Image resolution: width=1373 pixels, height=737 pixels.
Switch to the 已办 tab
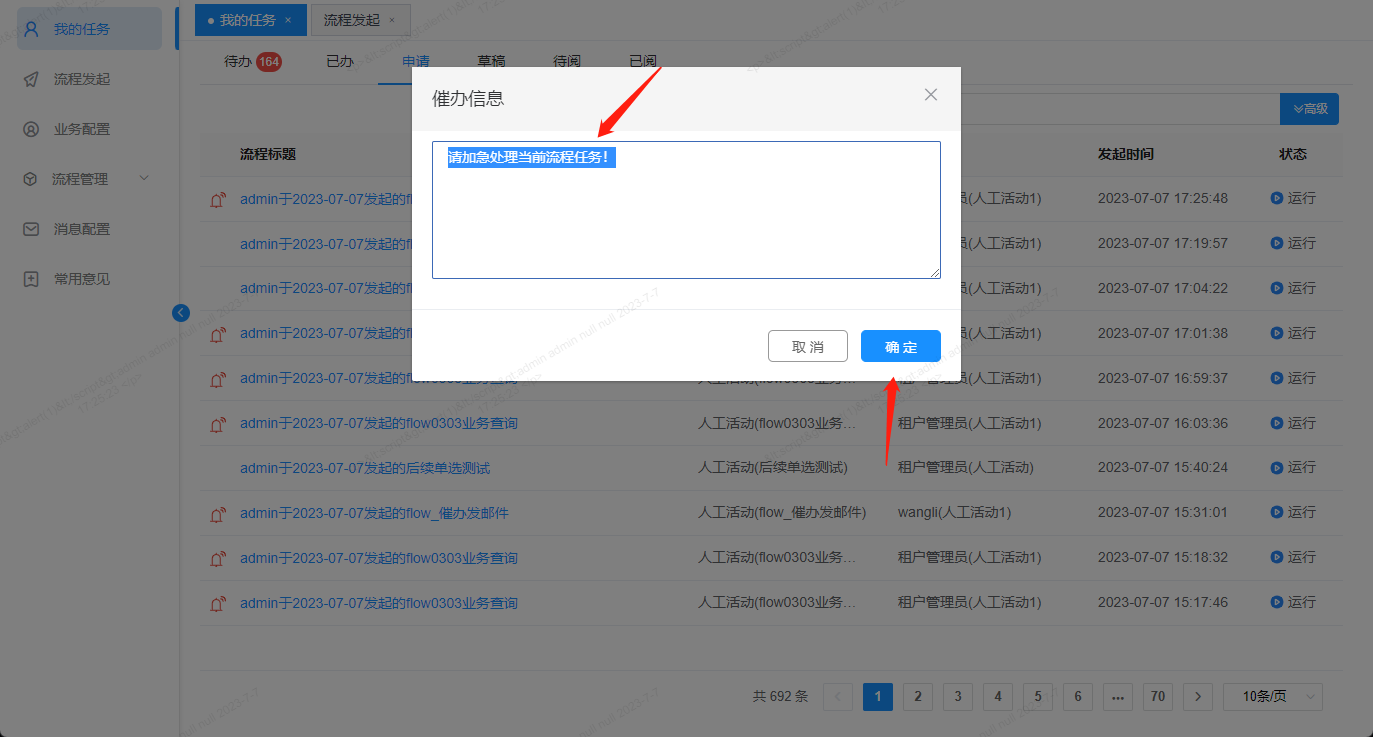click(x=339, y=60)
